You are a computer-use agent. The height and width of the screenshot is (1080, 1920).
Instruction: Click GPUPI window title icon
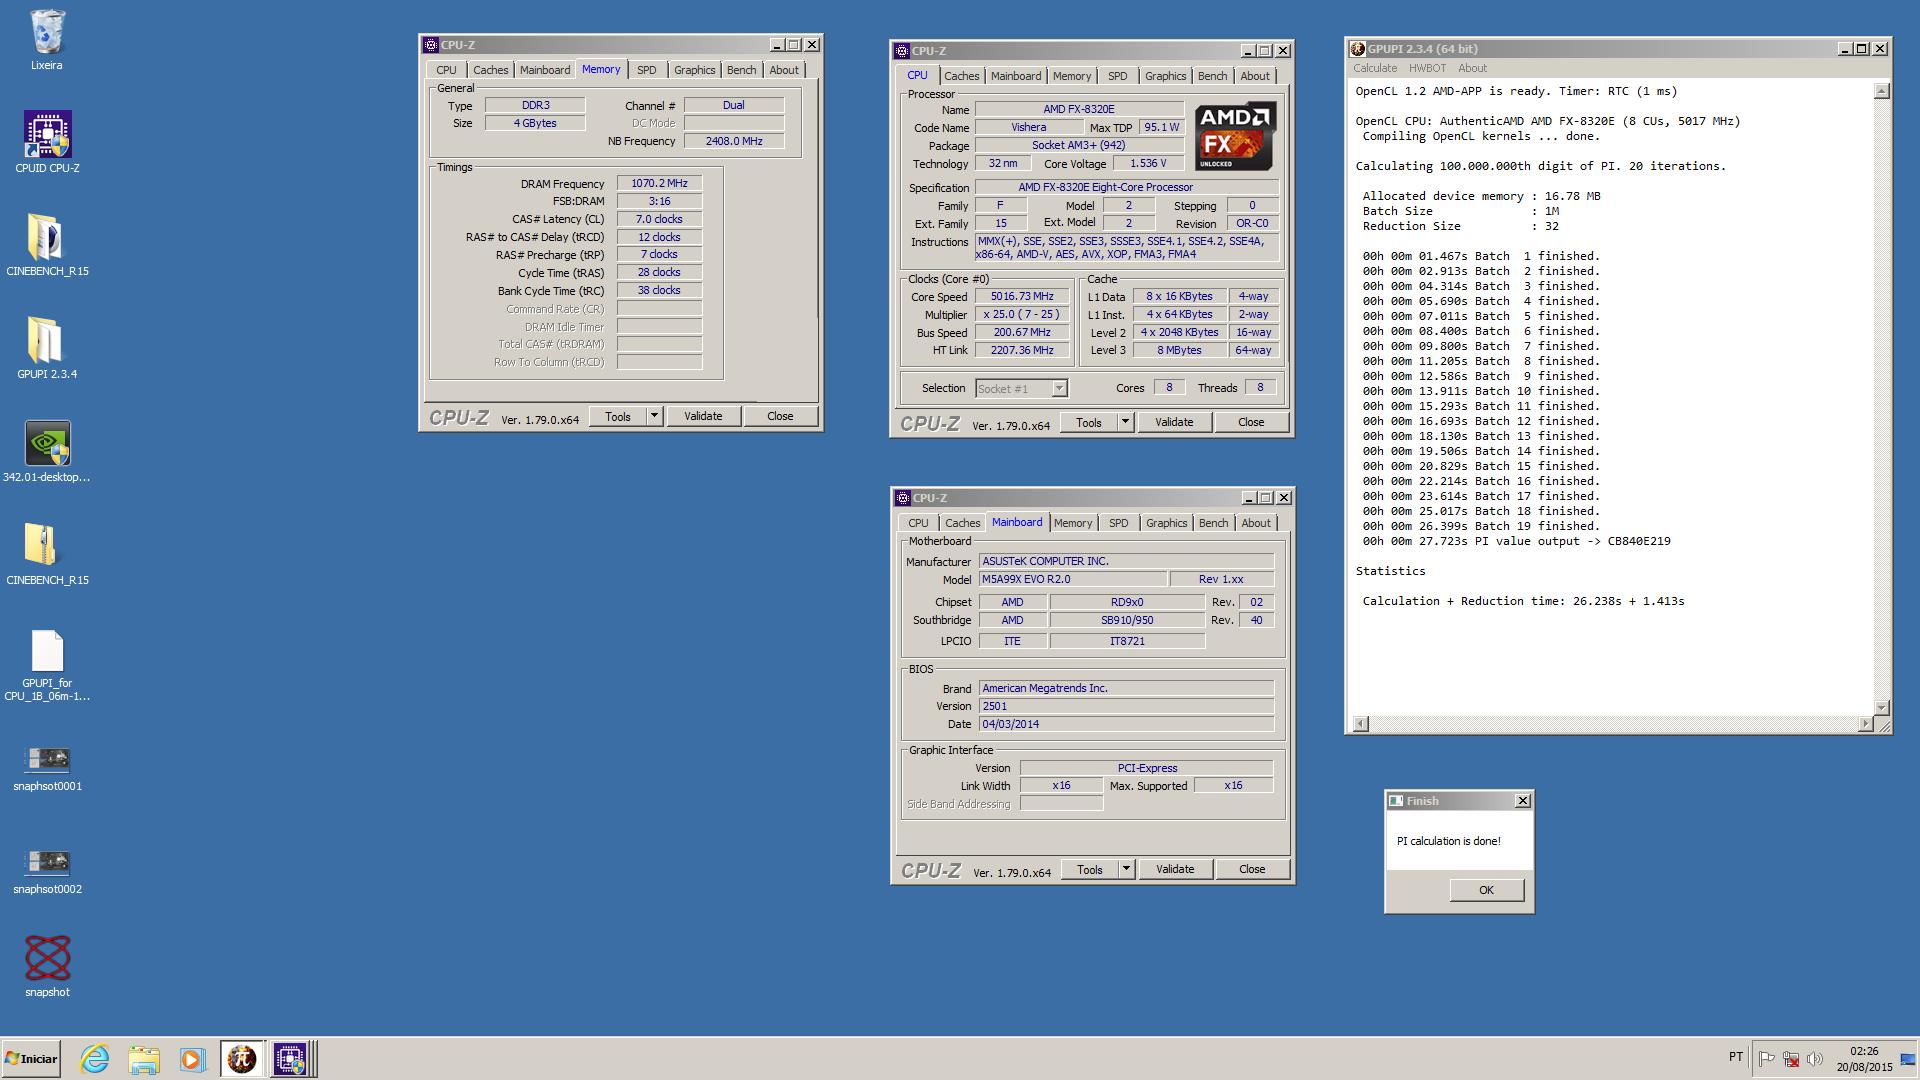coord(1357,48)
